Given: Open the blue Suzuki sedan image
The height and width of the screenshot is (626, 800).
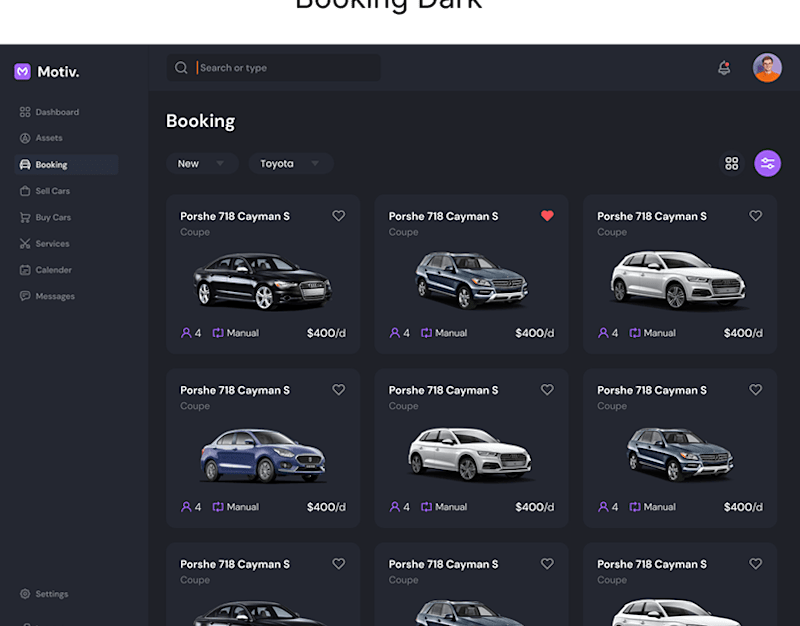Looking at the screenshot, I should coord(263,456).
